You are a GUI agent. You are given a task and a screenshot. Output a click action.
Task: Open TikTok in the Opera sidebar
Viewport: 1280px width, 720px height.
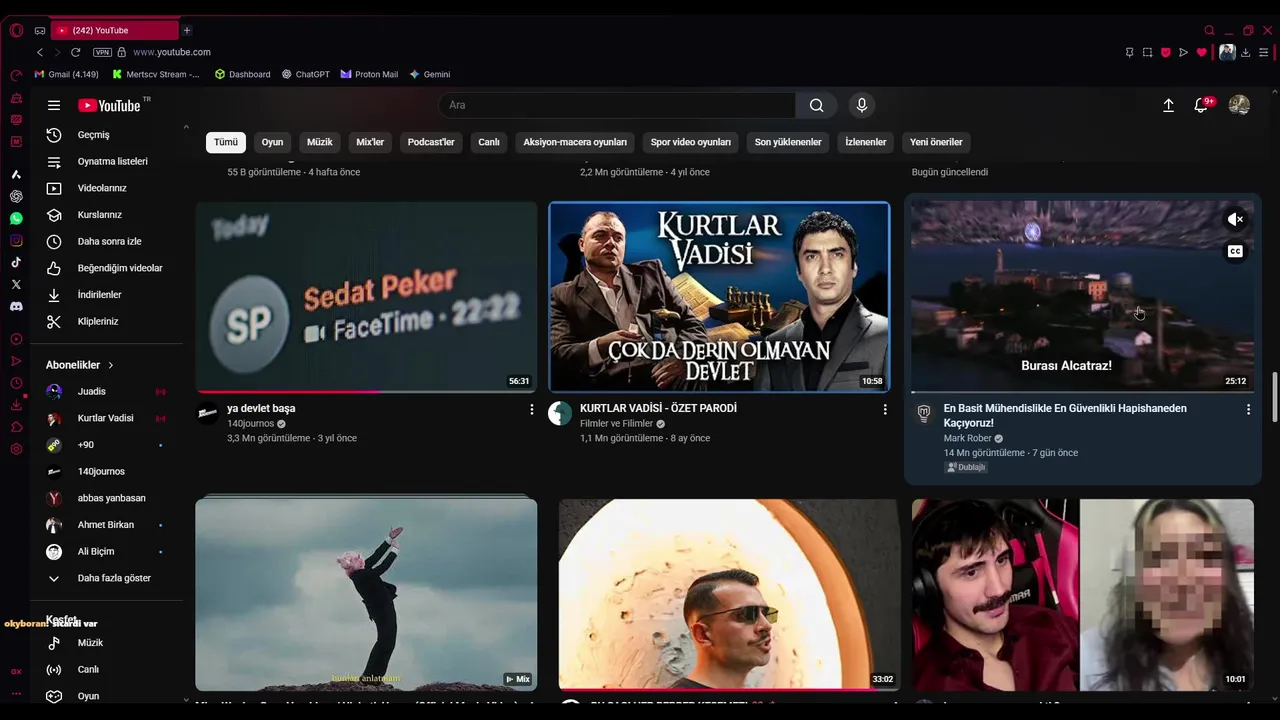pyautogui.click(x=16, y=262)
